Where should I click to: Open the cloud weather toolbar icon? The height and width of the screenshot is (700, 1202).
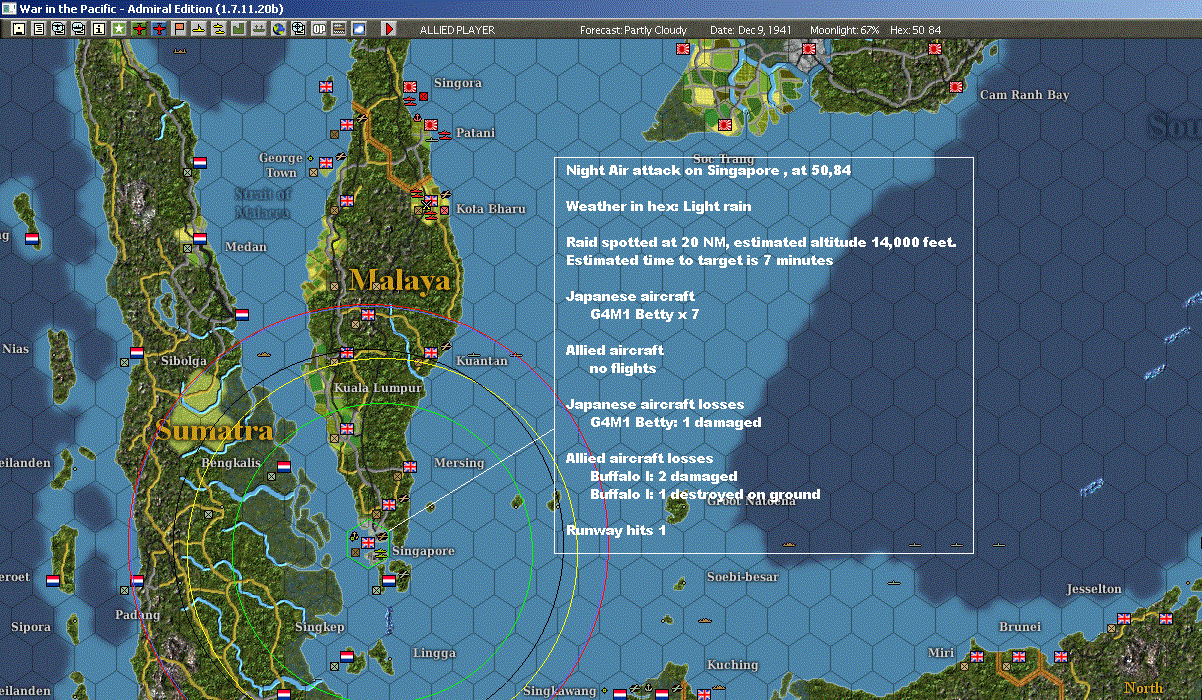[359, 29]
